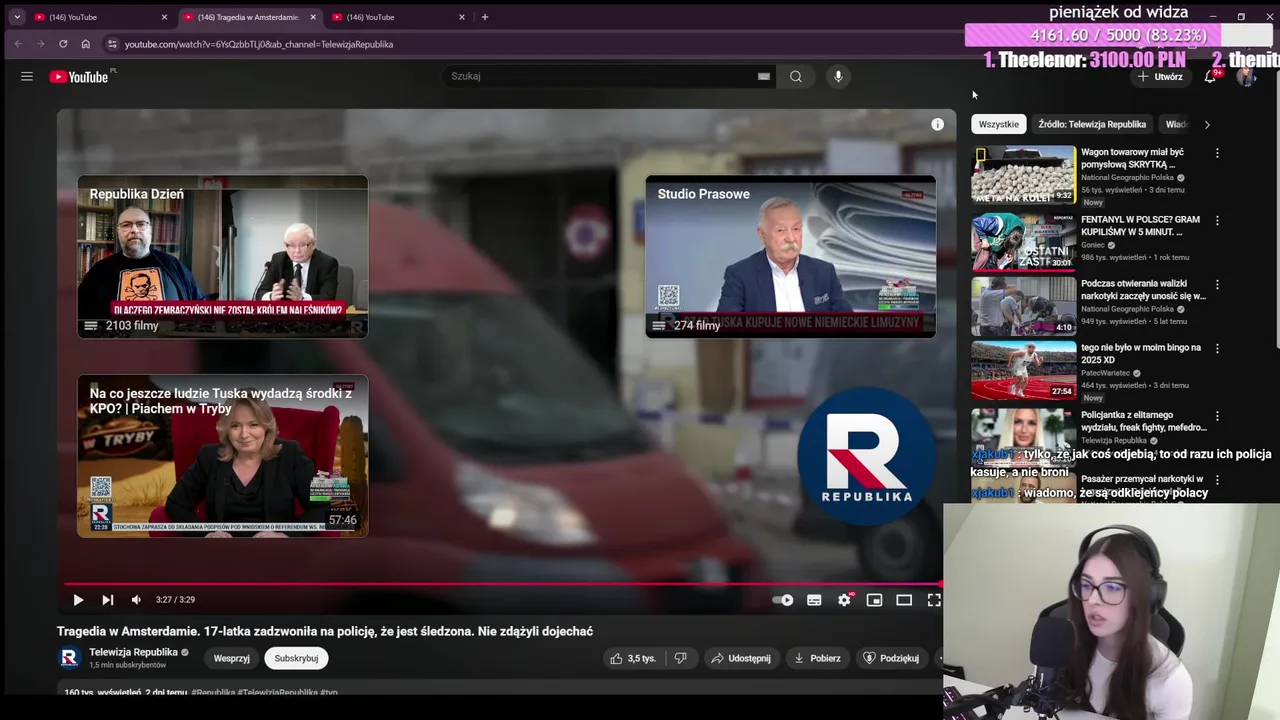Screen dimensions: 1280x720
Task: Open the walizki narkotyki video thumbnail
Action: click(x=1023, y=305)
